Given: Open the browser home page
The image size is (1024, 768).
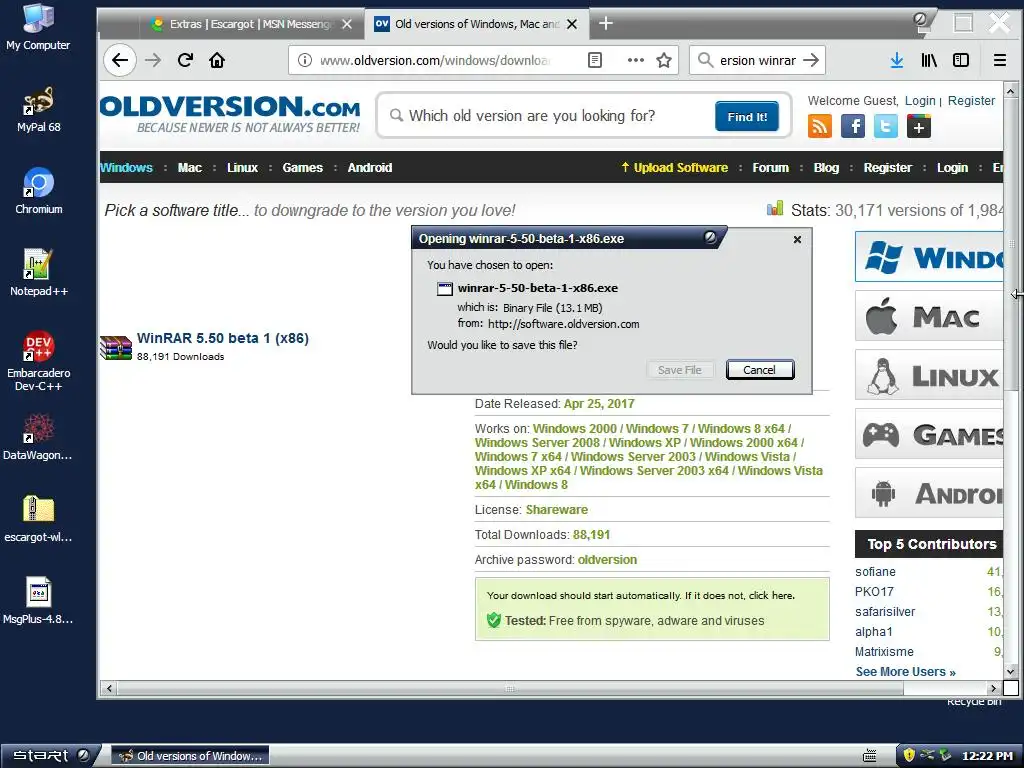Looking at the screenshot, I should 217,60.
